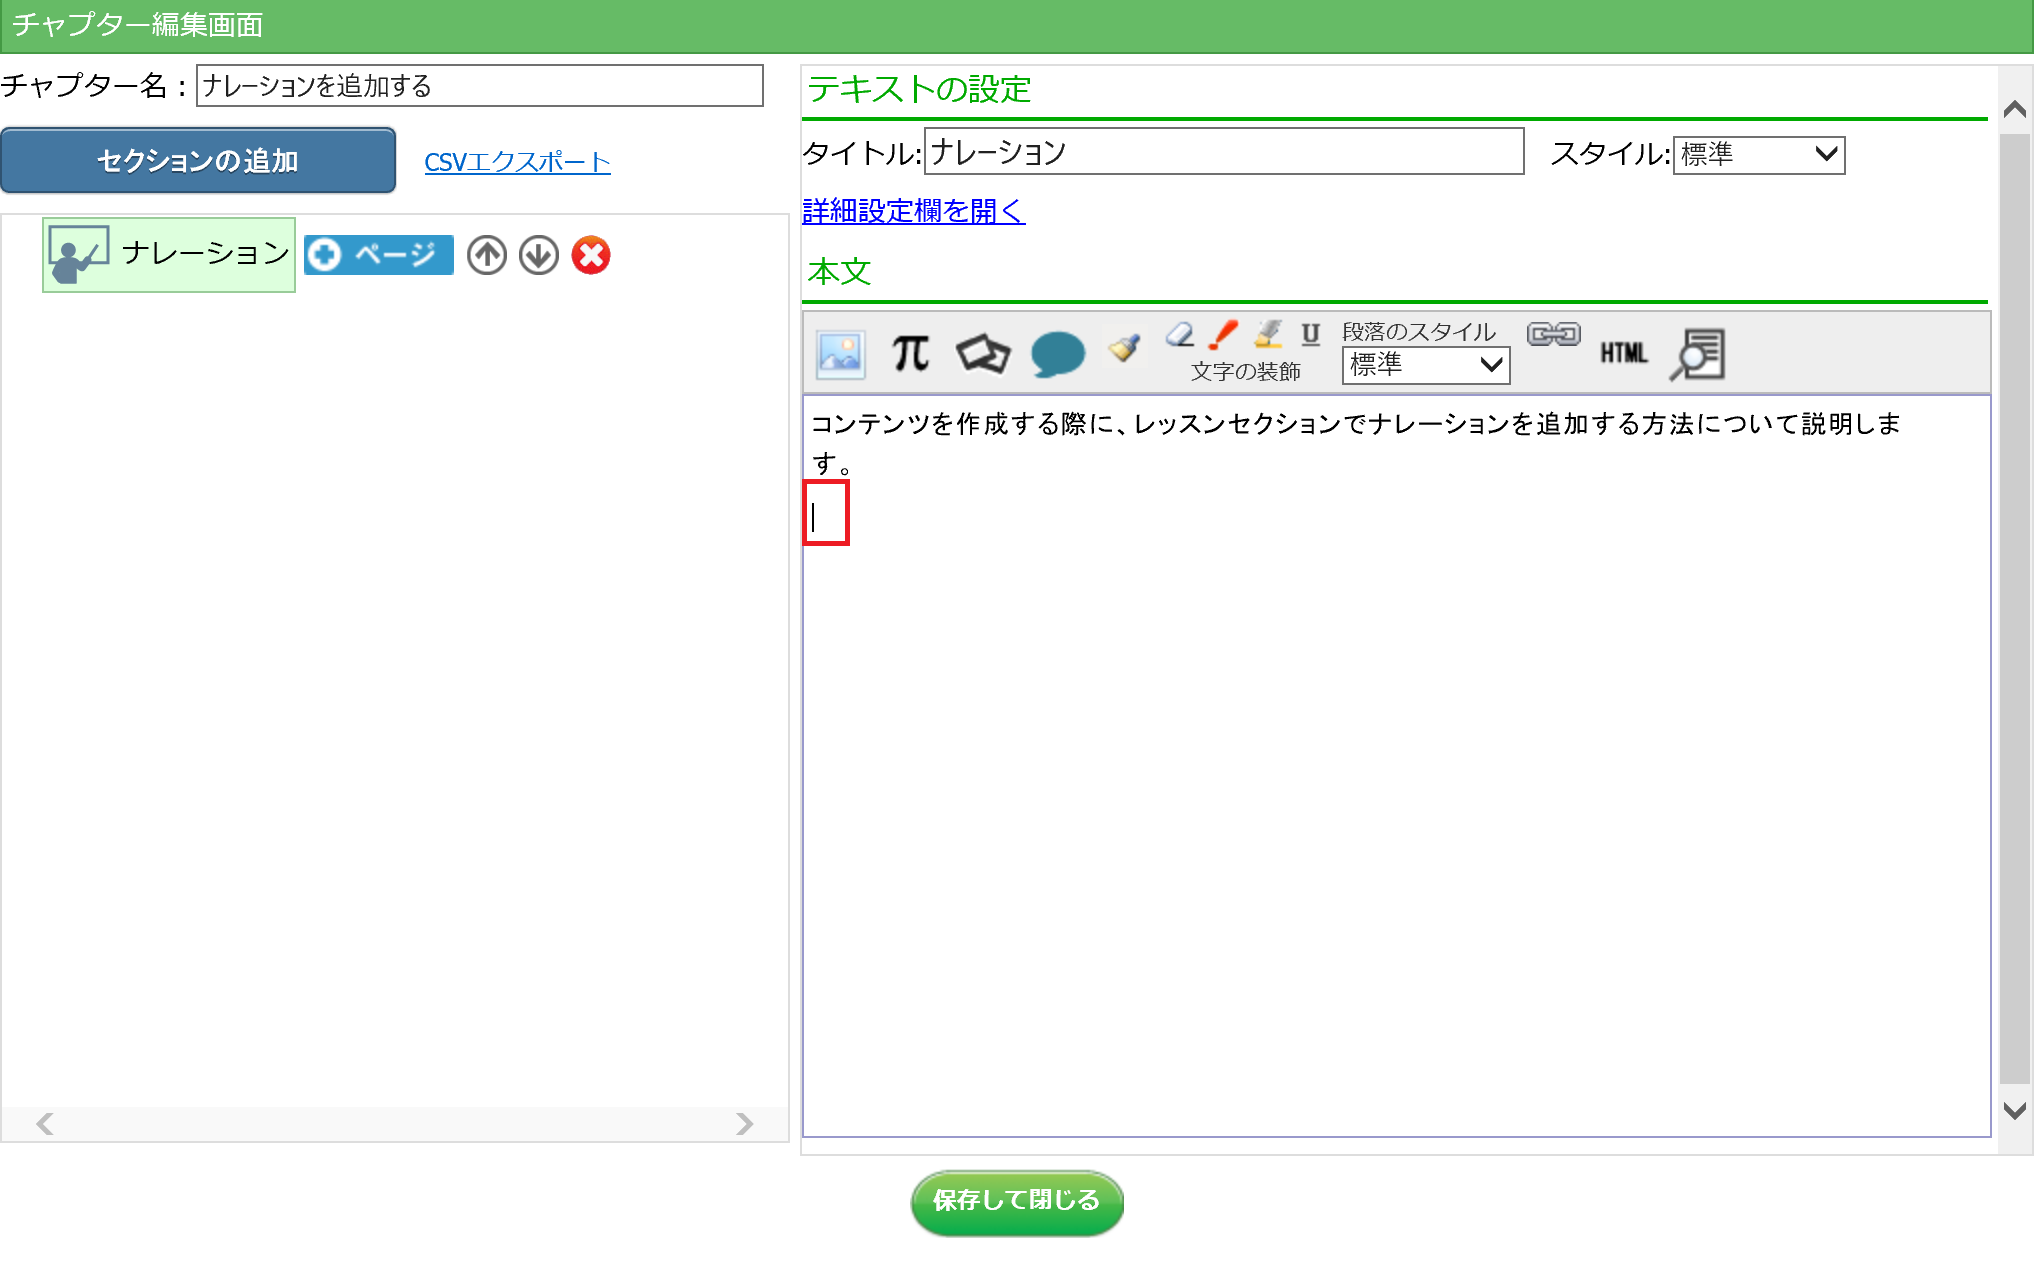Open the preview document icon

point(1697,354)
